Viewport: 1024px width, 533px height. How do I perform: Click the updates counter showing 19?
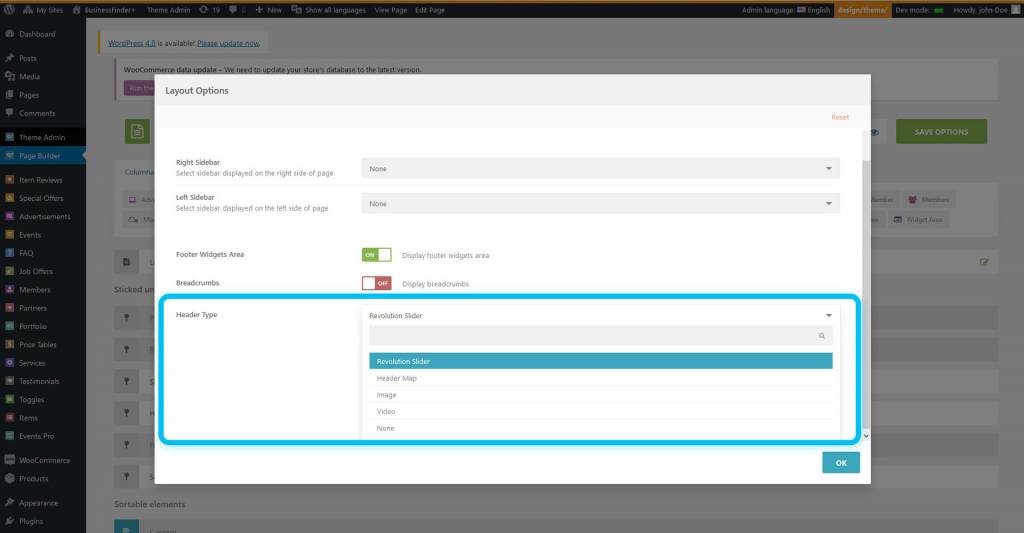(210, 10)
